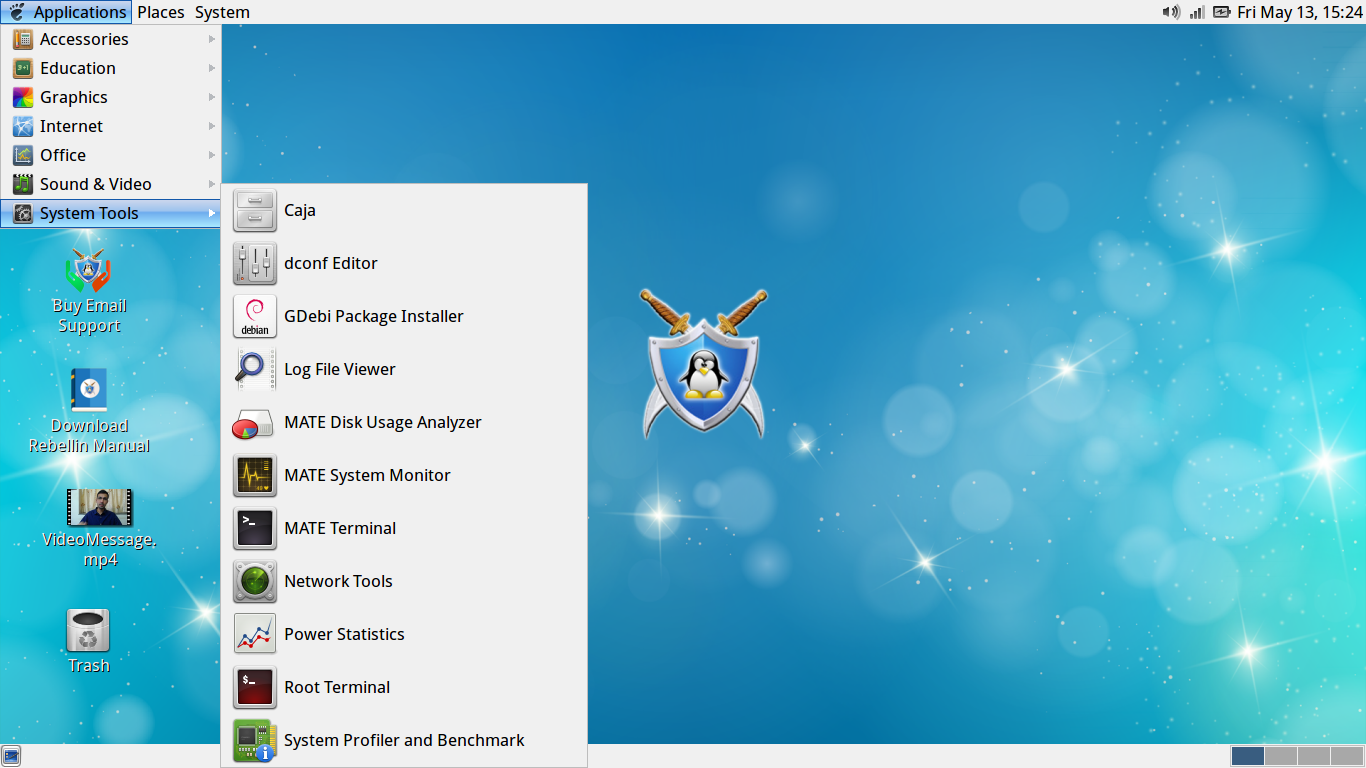The height and width of the screenshot is (768, 1366).
Task: Switch to the second workspace
Action: [1281, 756]
